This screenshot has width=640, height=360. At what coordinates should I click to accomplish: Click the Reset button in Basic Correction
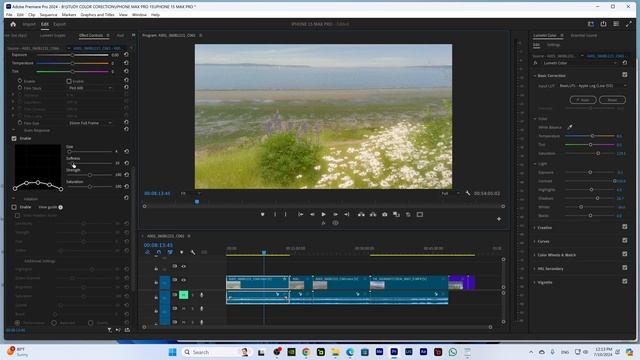click(x=612, y=100)
